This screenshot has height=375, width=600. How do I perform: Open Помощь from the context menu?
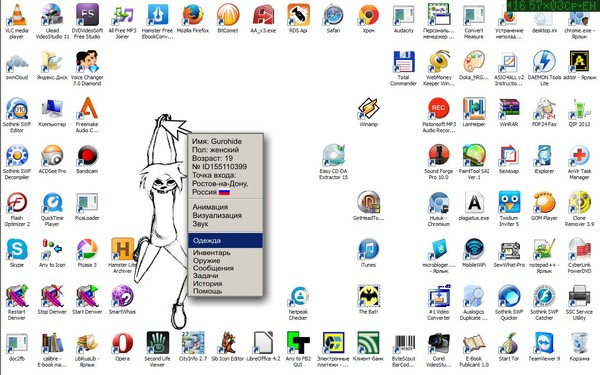pyautogui.click(x=207, y=291)
